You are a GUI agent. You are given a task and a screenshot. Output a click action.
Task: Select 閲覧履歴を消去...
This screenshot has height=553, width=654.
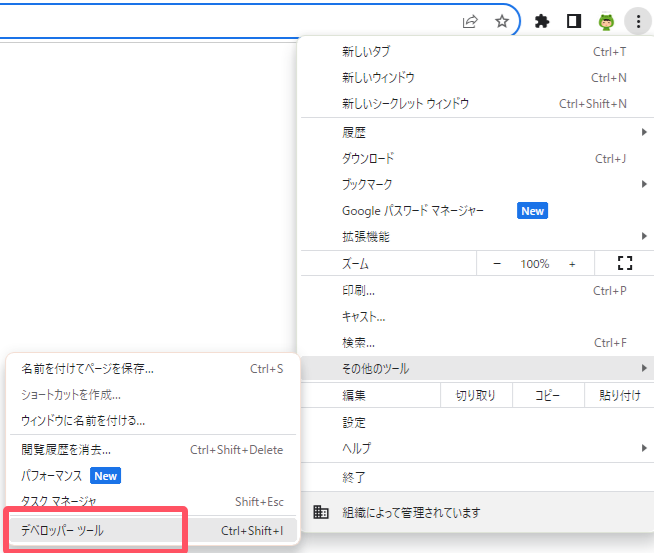(153, 450)
